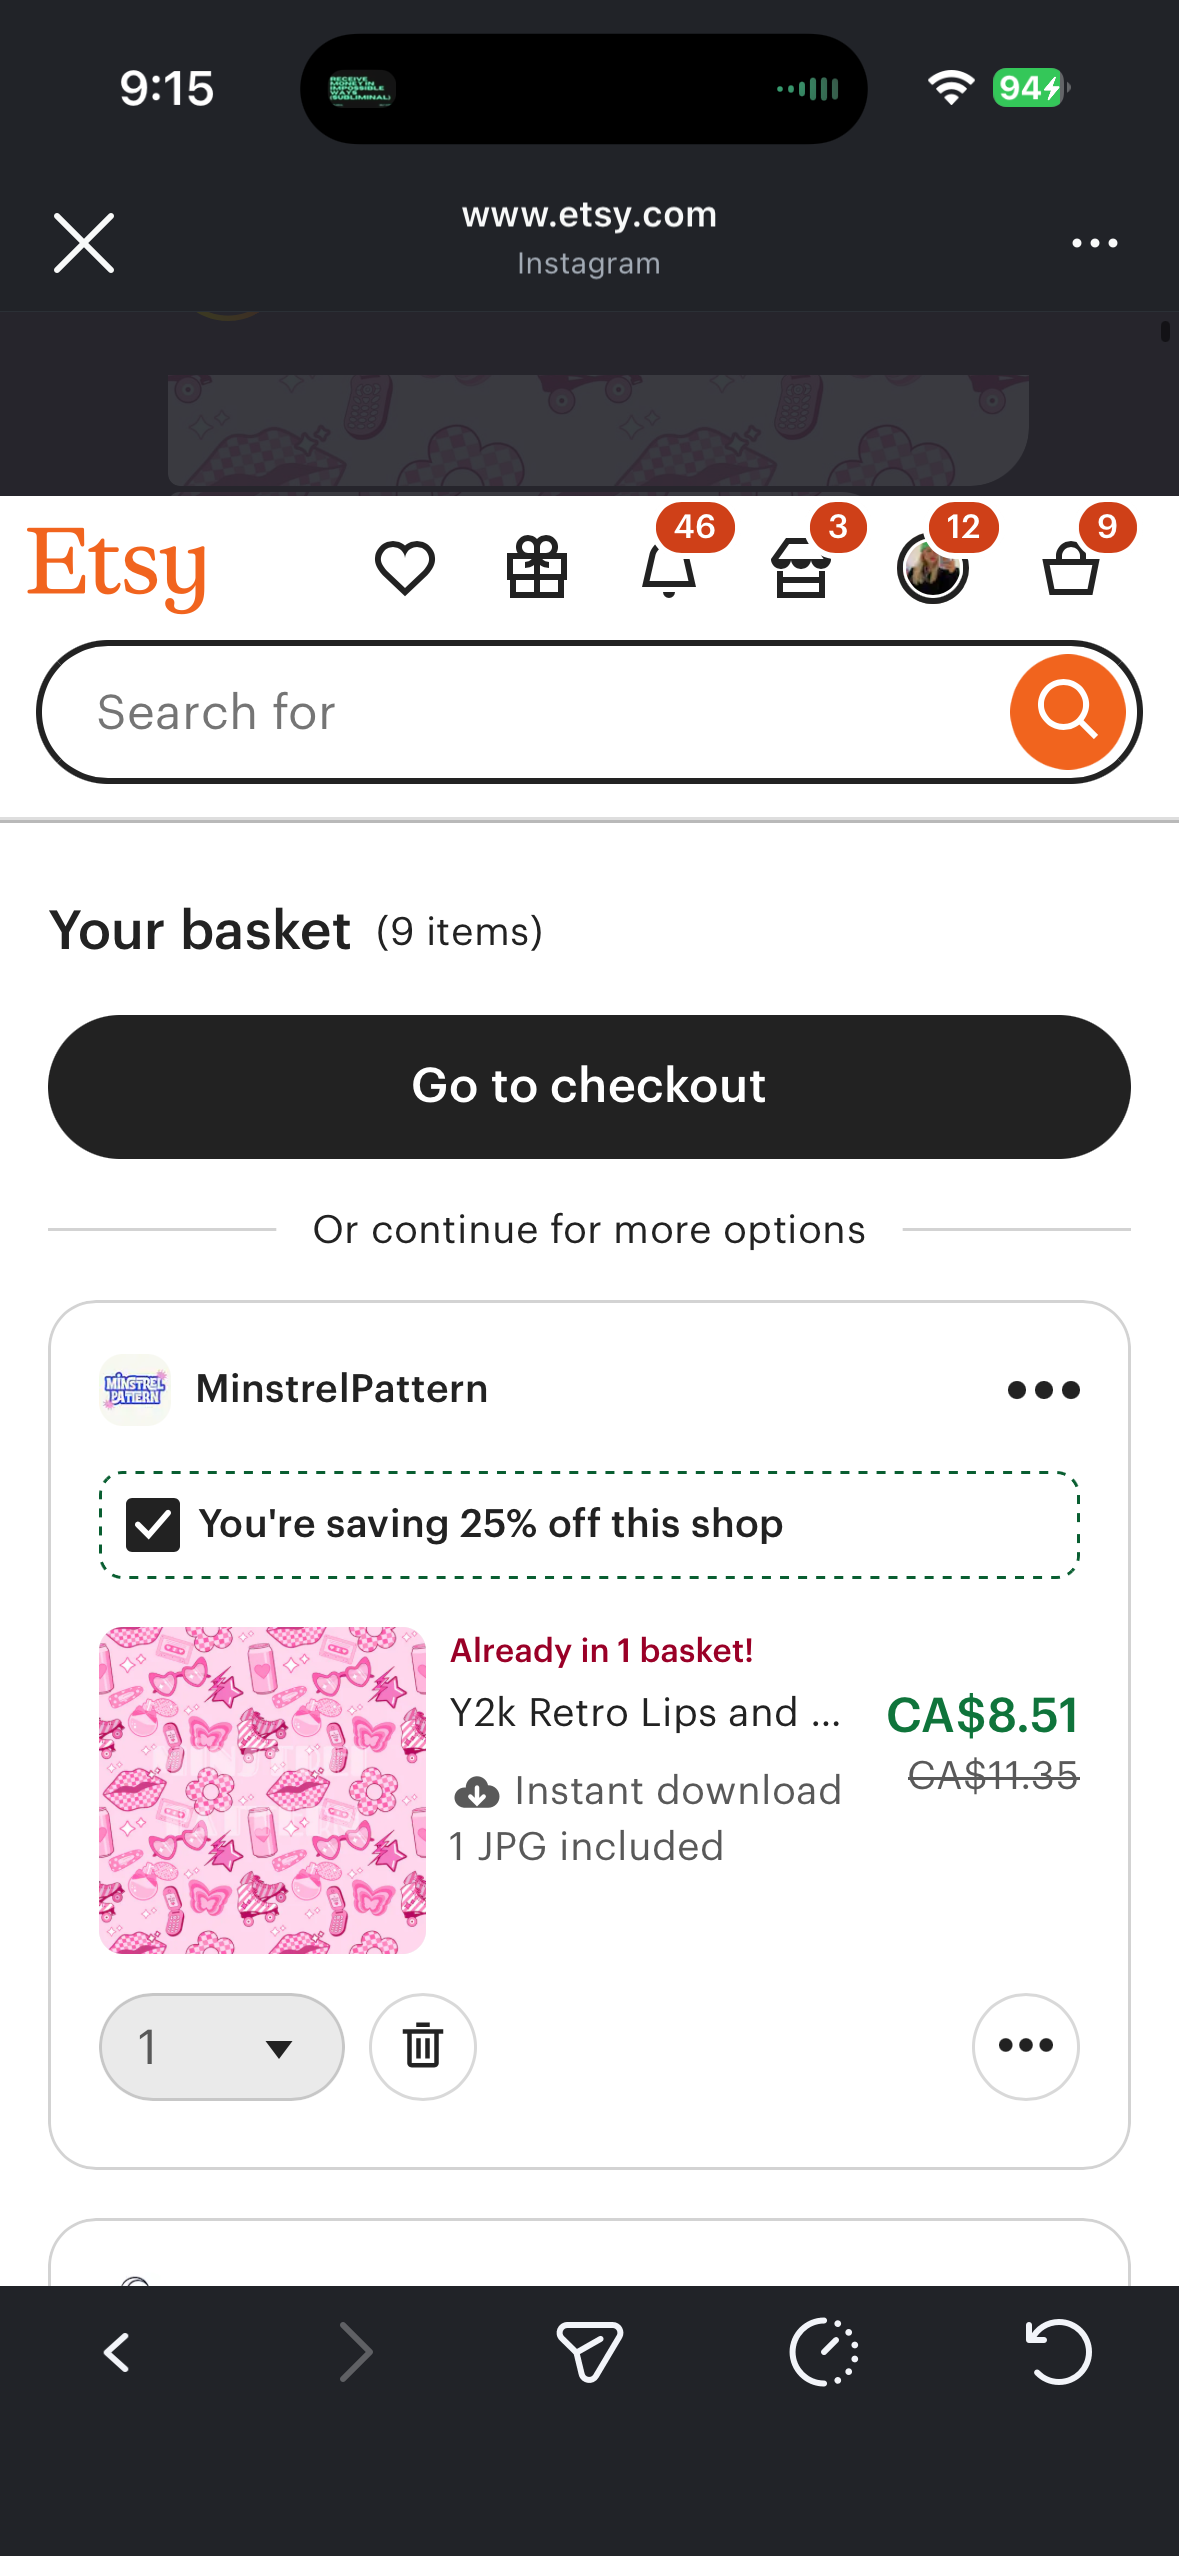Uncheck the saving 25% off coupon checkbox
Viewport: 1179px width, 2556px height.
pyautogui.click(x=153, y=1524)
